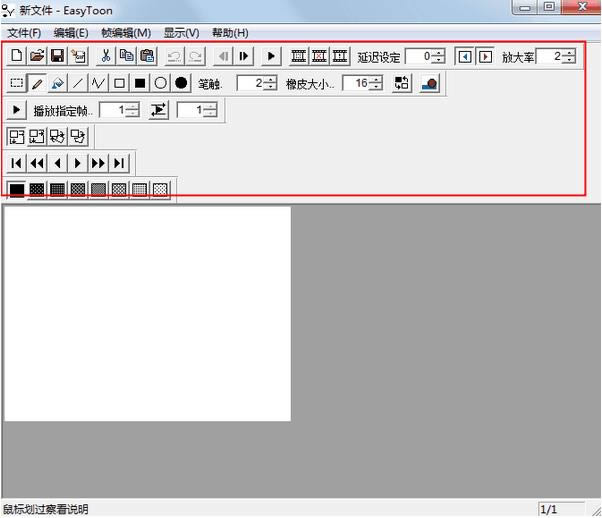
Task: Rewind with the double-left arrow
Action: pos(37,164)
